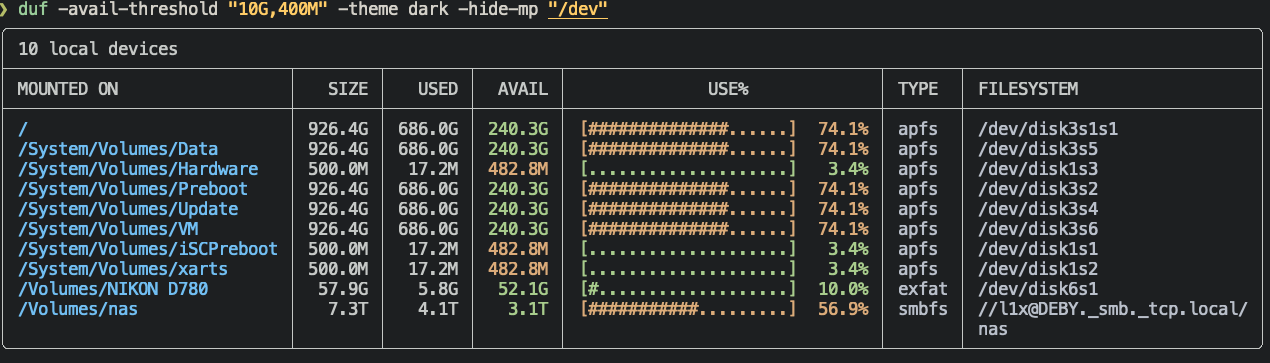Click the 3.1T available value
1270x363 pixels.
pos(528,309)
